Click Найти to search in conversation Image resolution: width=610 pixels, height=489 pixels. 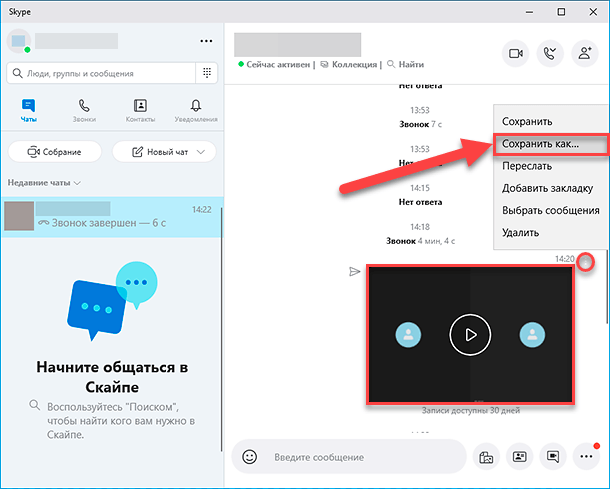coord(405,65)
